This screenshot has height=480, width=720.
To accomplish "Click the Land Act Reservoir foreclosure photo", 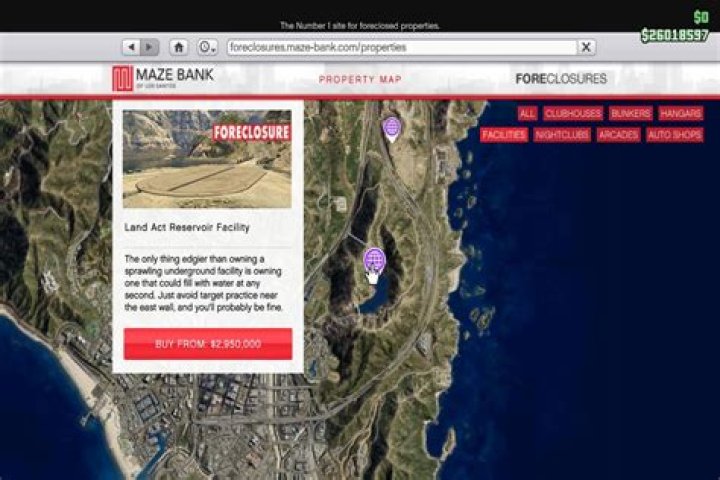I will [207, 159].
